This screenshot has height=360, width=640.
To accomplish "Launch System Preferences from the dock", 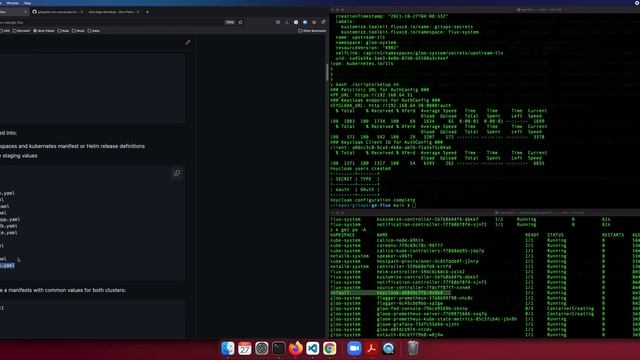I will point(262,348).
